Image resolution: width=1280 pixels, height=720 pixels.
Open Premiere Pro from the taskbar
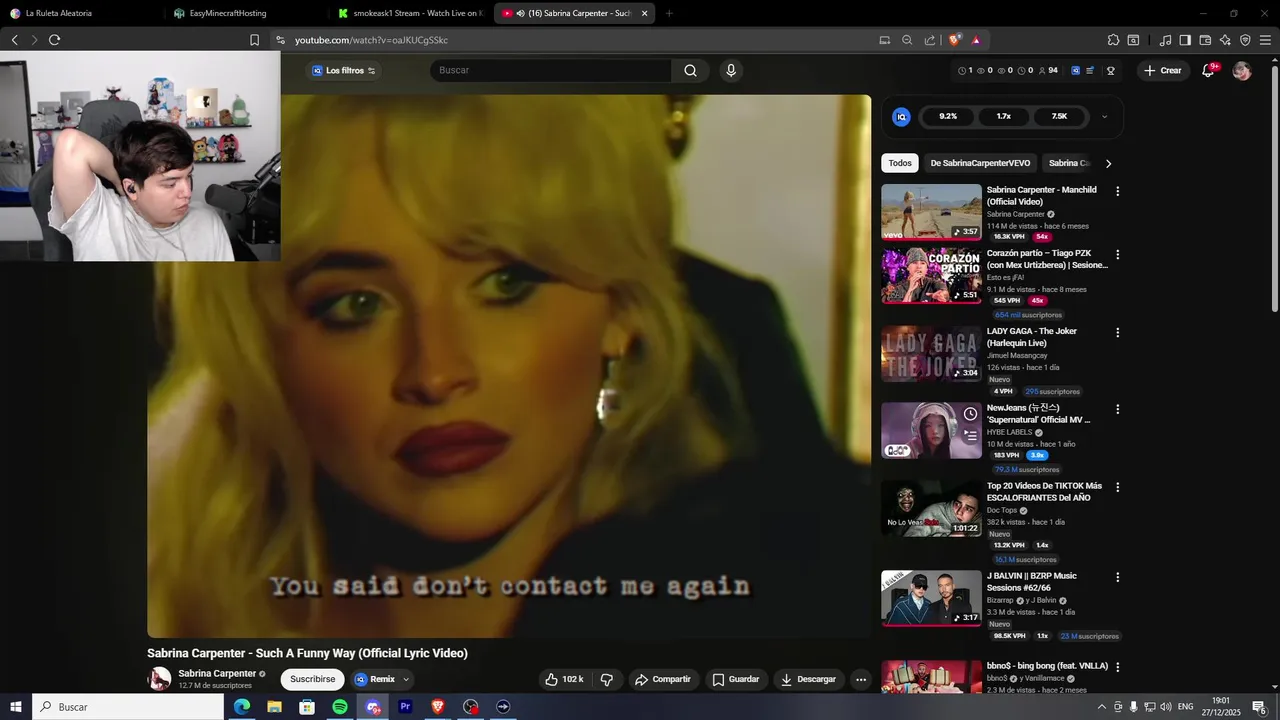[x=405, y=707]
